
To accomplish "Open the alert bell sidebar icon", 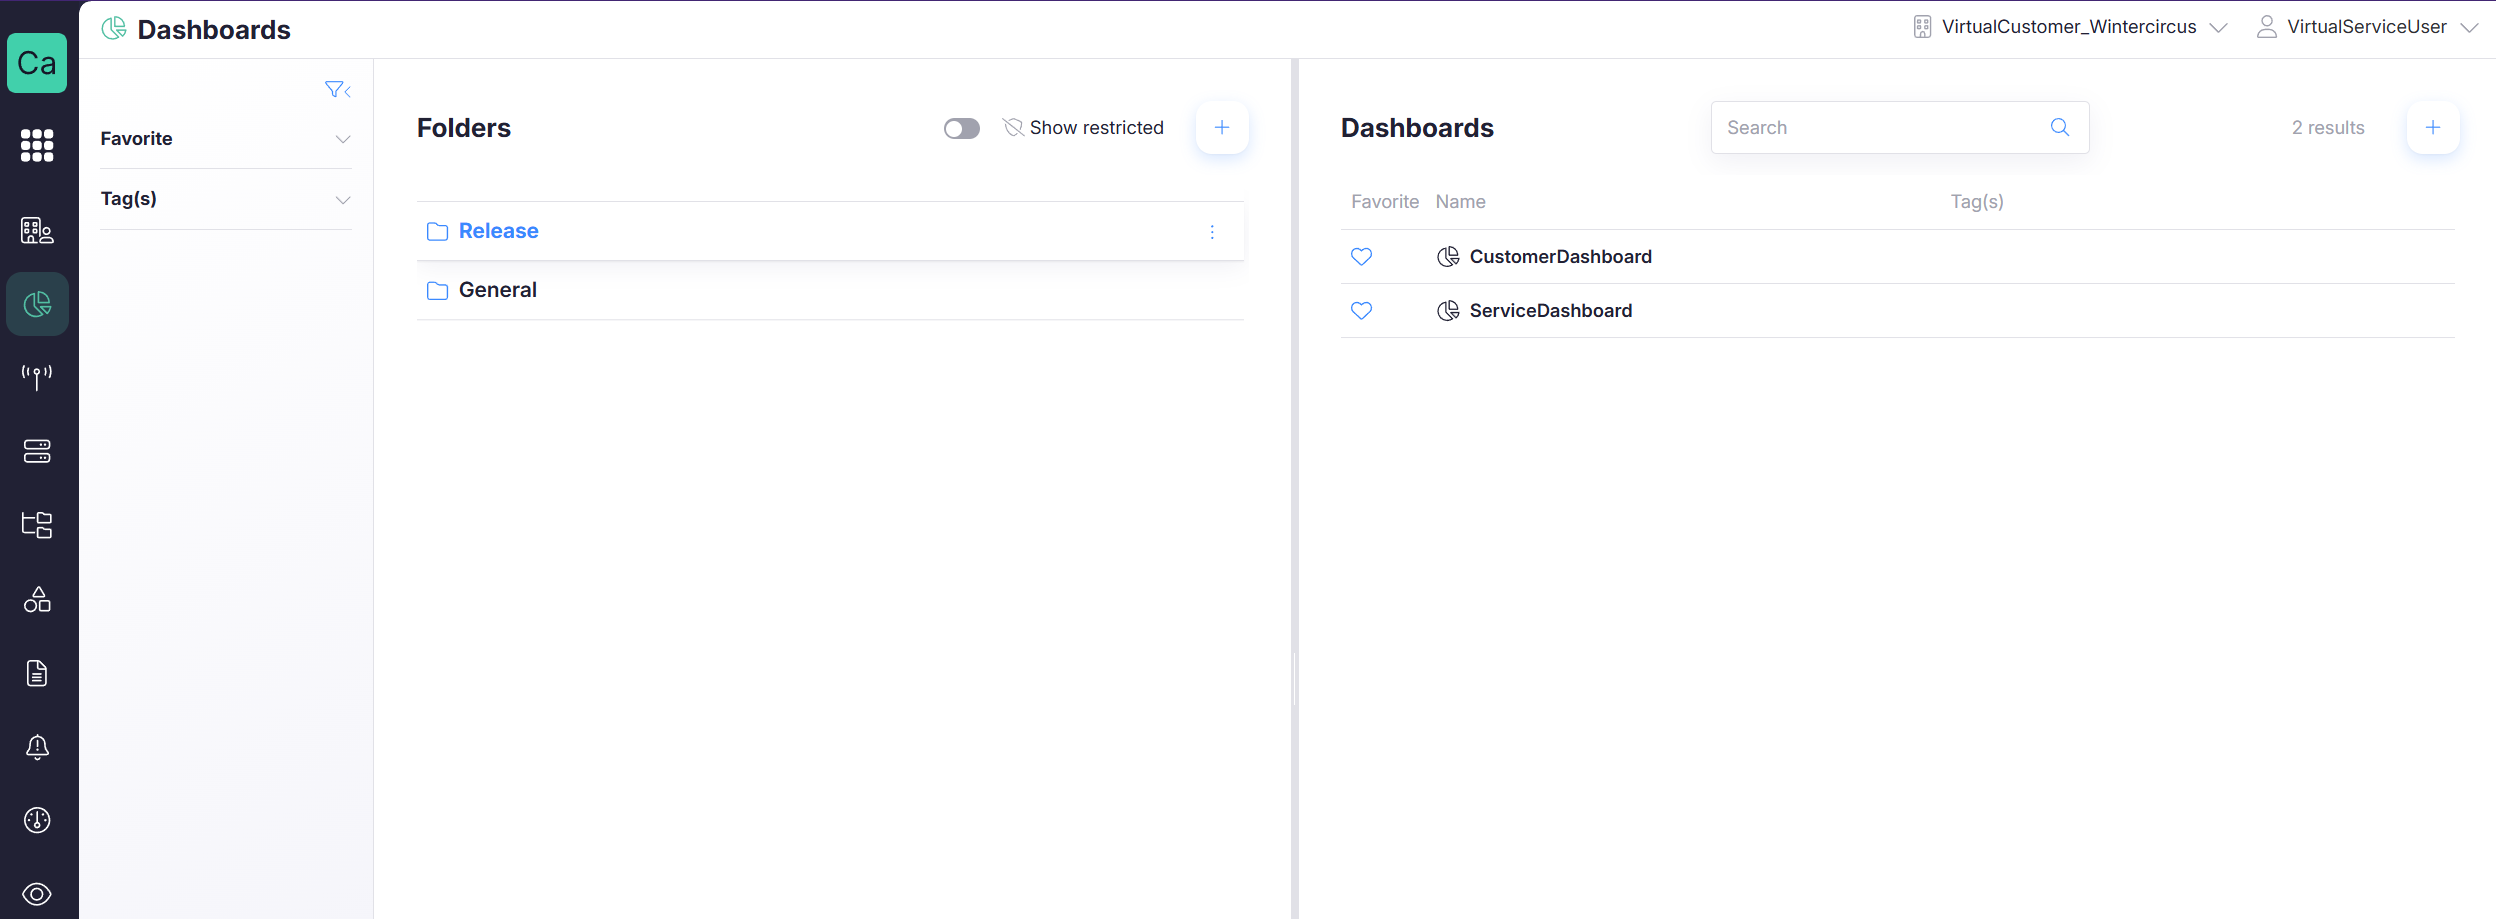I will click(x=37, y=747).
